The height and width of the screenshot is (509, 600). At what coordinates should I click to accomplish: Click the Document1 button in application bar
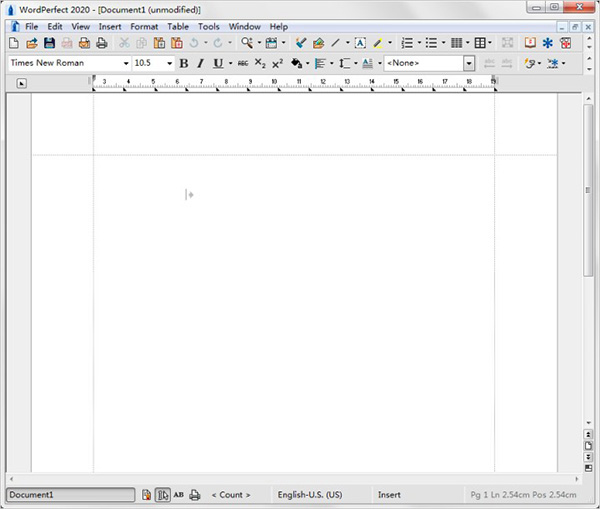70,495
